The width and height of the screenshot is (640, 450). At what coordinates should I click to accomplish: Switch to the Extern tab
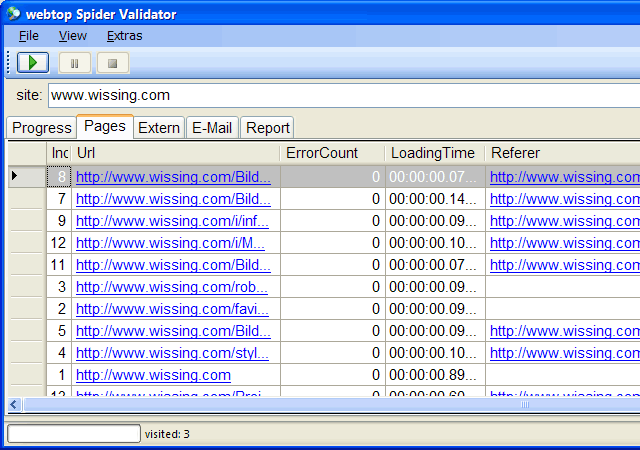(159, 128)
